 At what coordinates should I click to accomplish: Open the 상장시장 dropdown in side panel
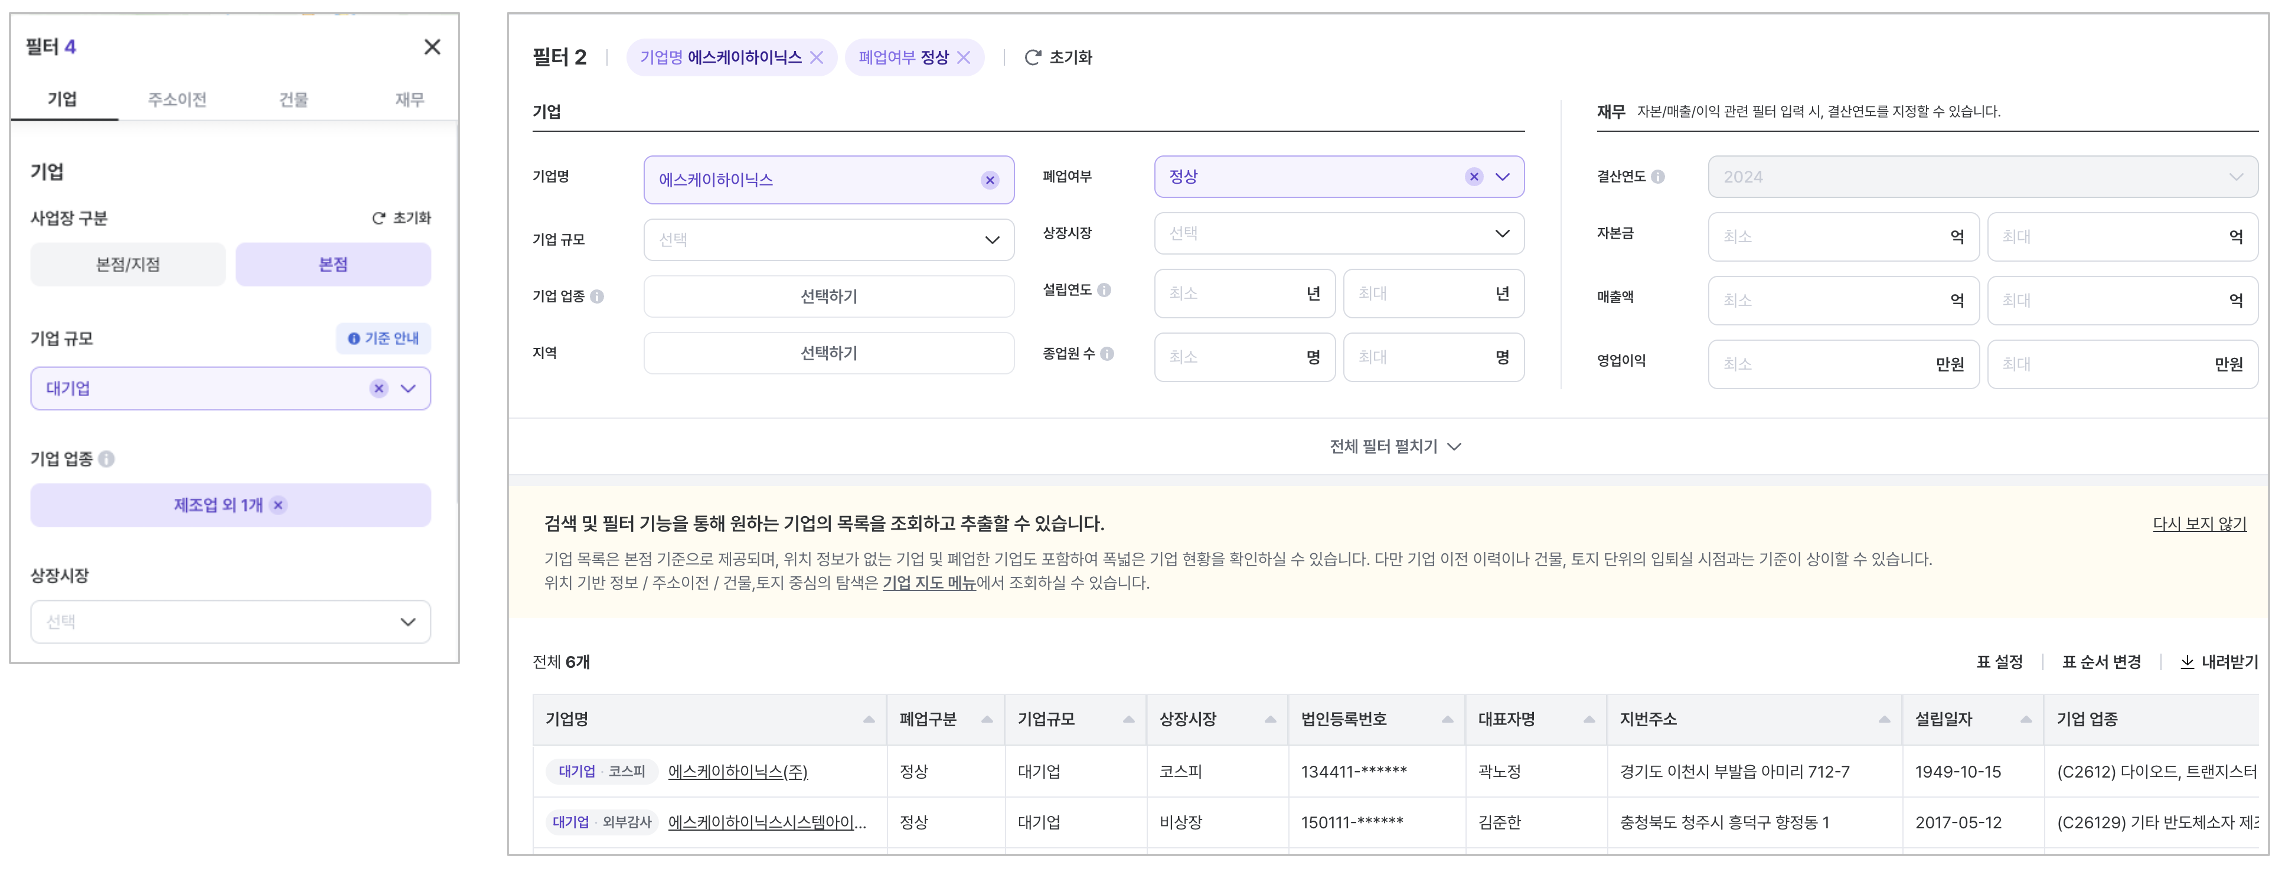231,622
